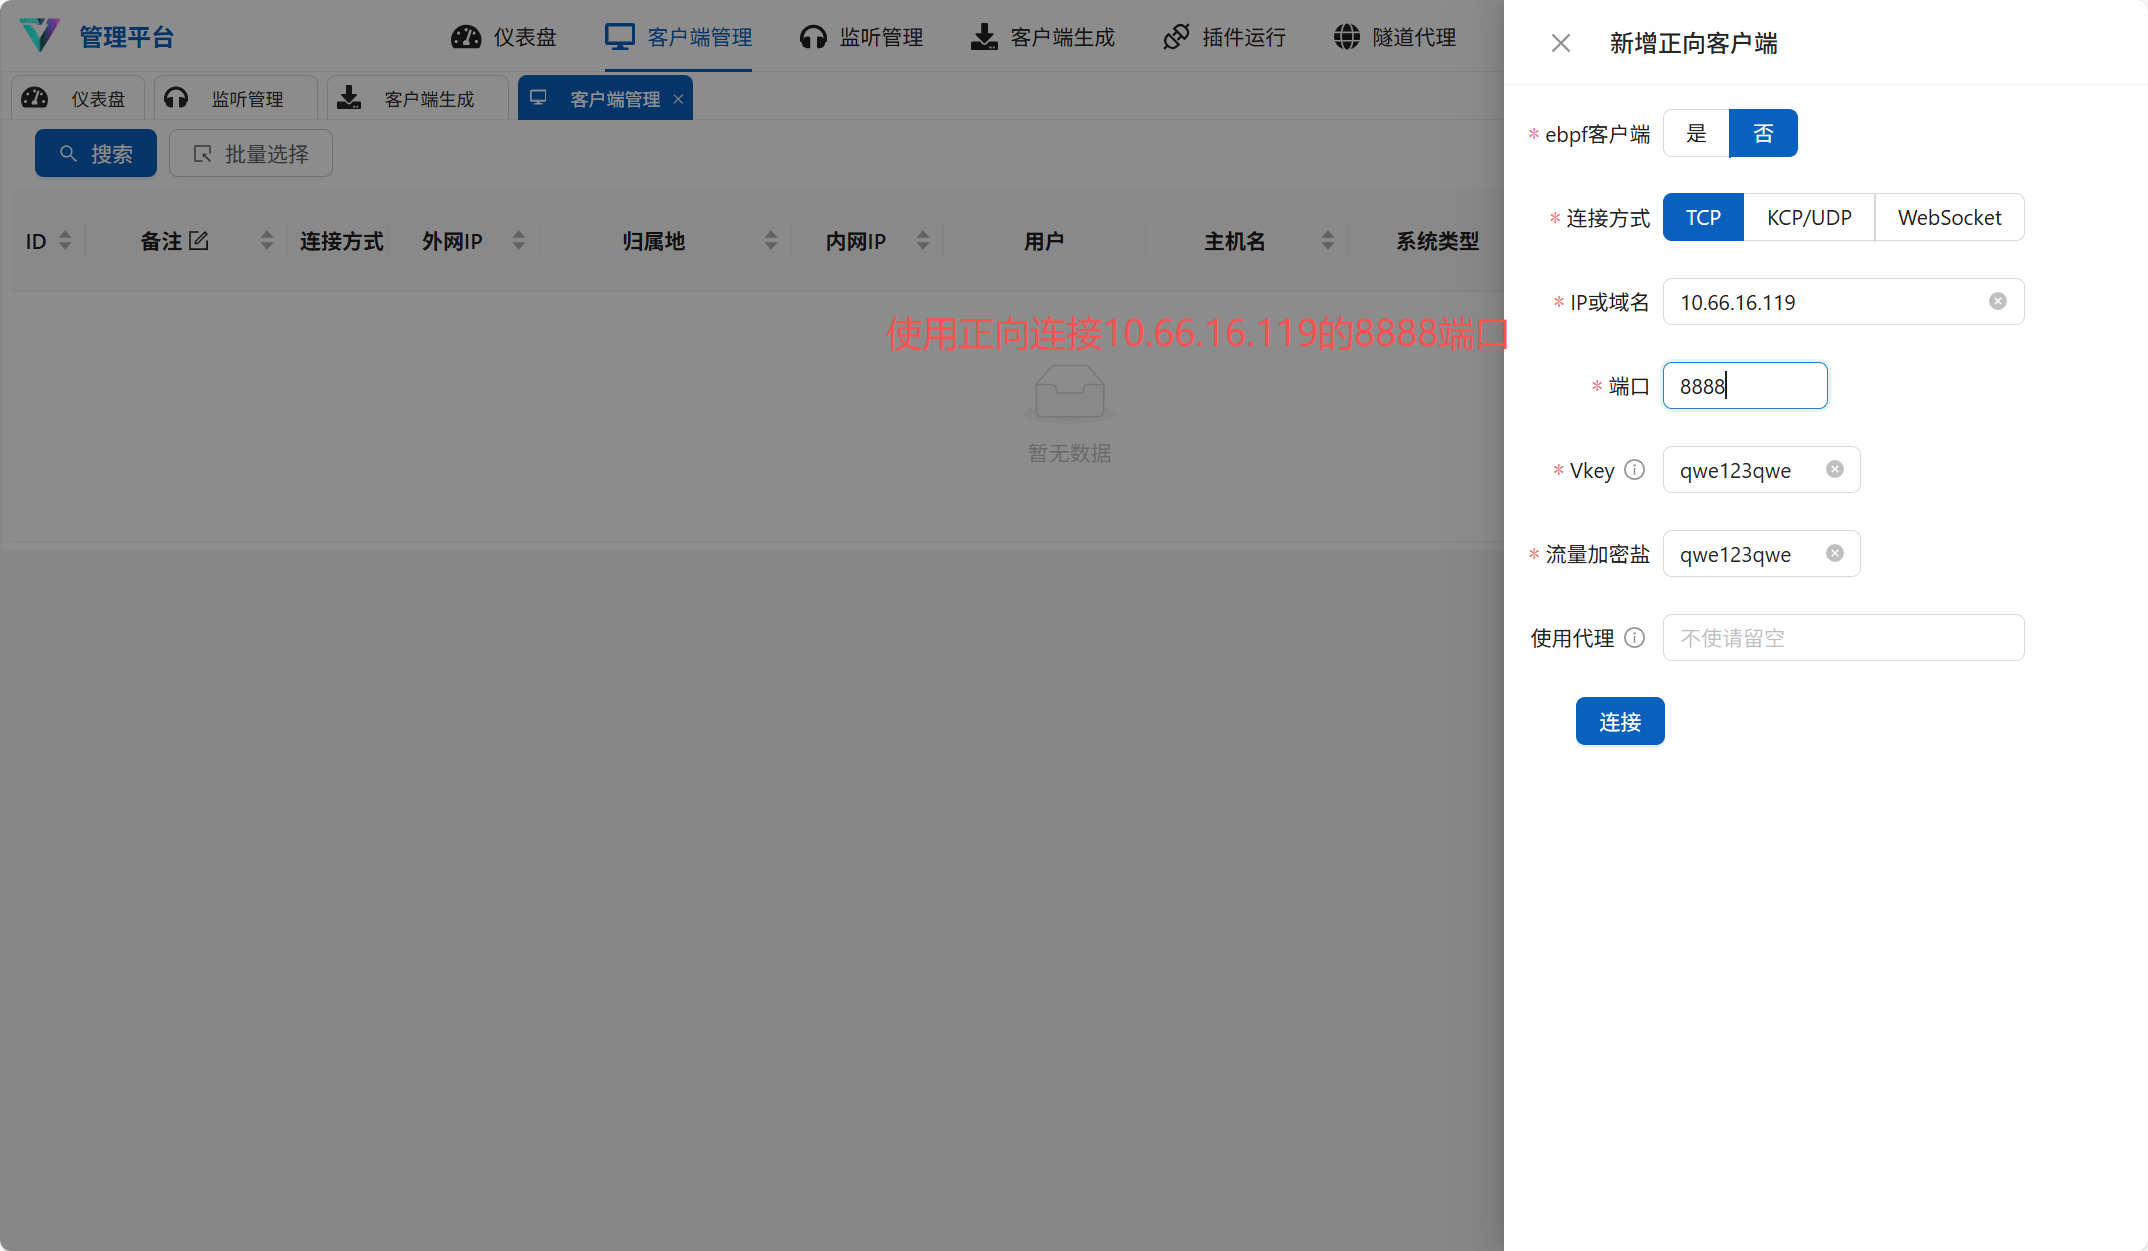Click the V logo of 管理平台
2148x1251 pixels.
[x=40, y=35]
